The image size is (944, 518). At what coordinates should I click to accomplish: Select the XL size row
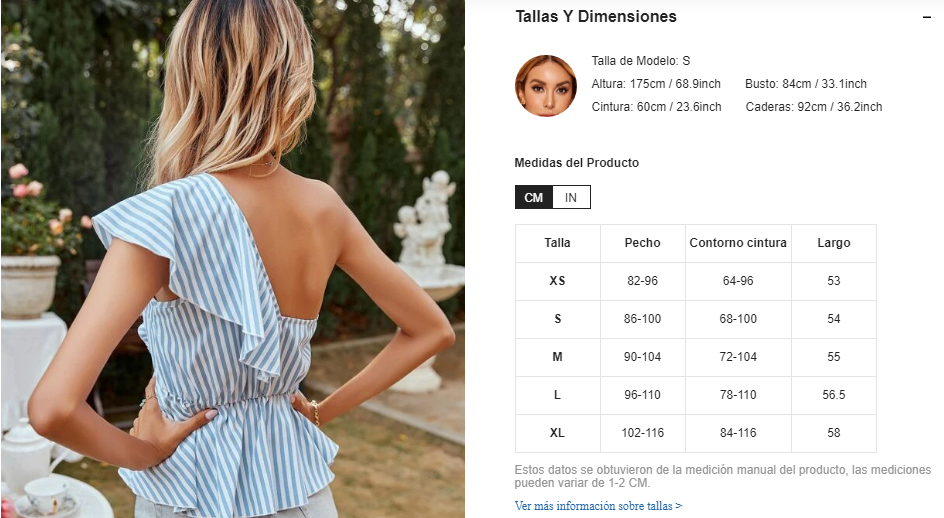(x=695, y=433)
